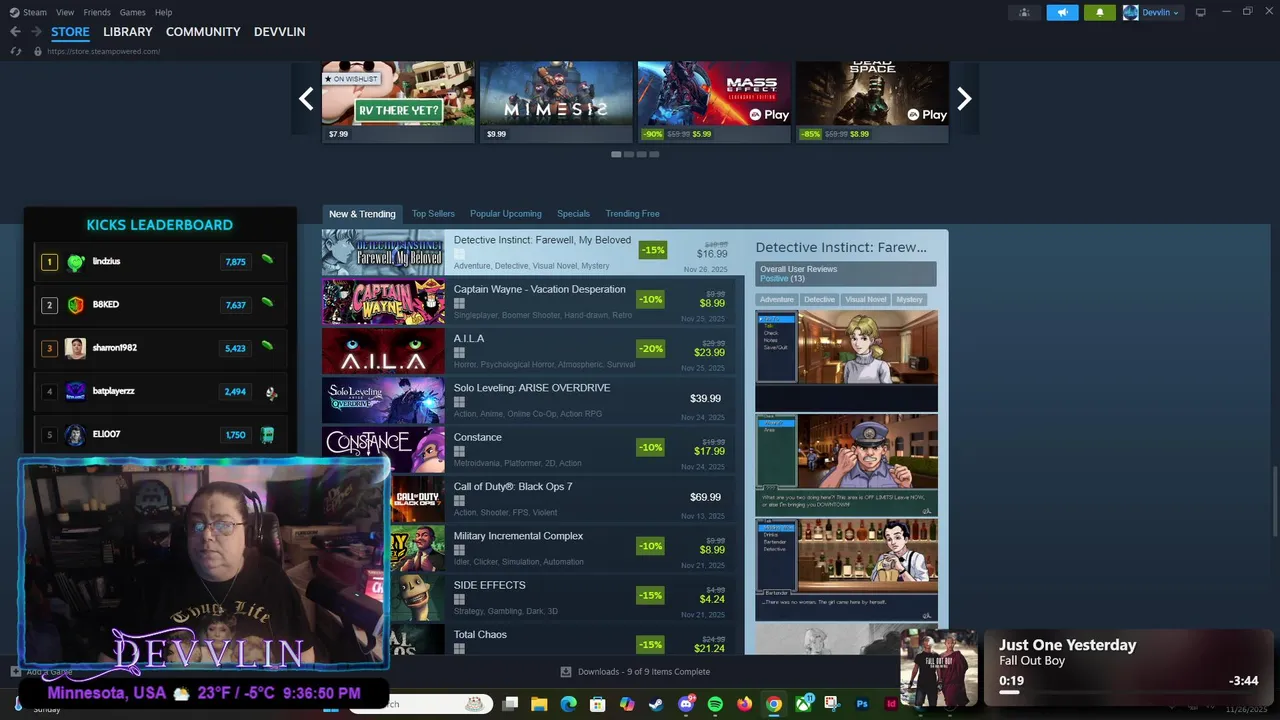Open the green notifications bell
Image resolution: width=1280 pixels, height=720 pixels.
[1099, 12]
